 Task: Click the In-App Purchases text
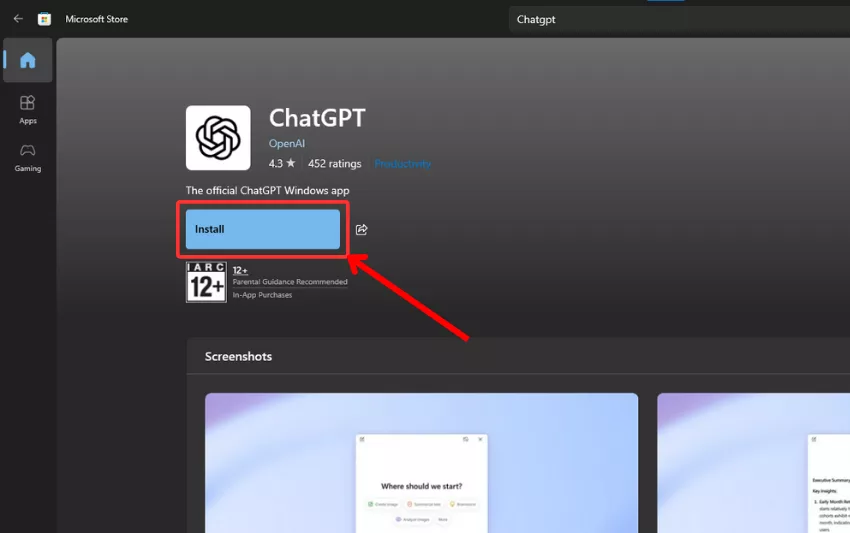(262, 295)
